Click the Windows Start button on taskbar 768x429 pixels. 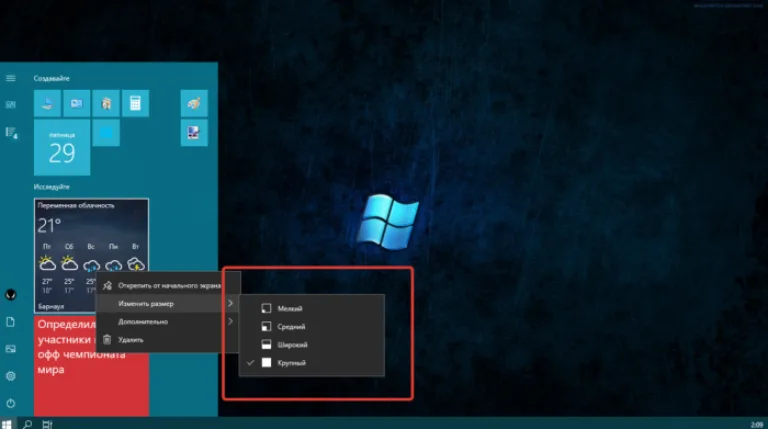tap(6, 424)
